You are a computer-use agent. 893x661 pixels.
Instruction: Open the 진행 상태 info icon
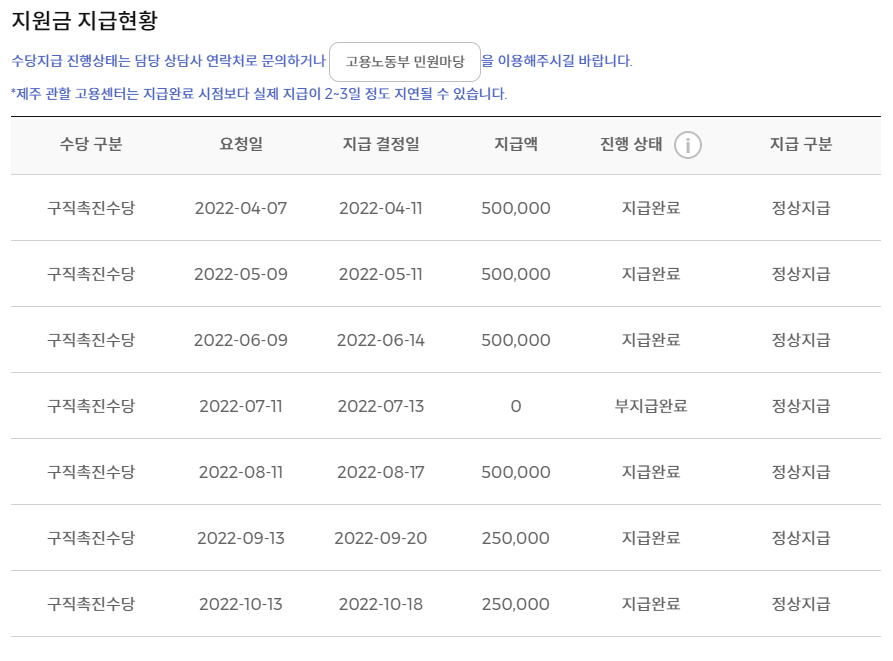(x=687, y=144)
